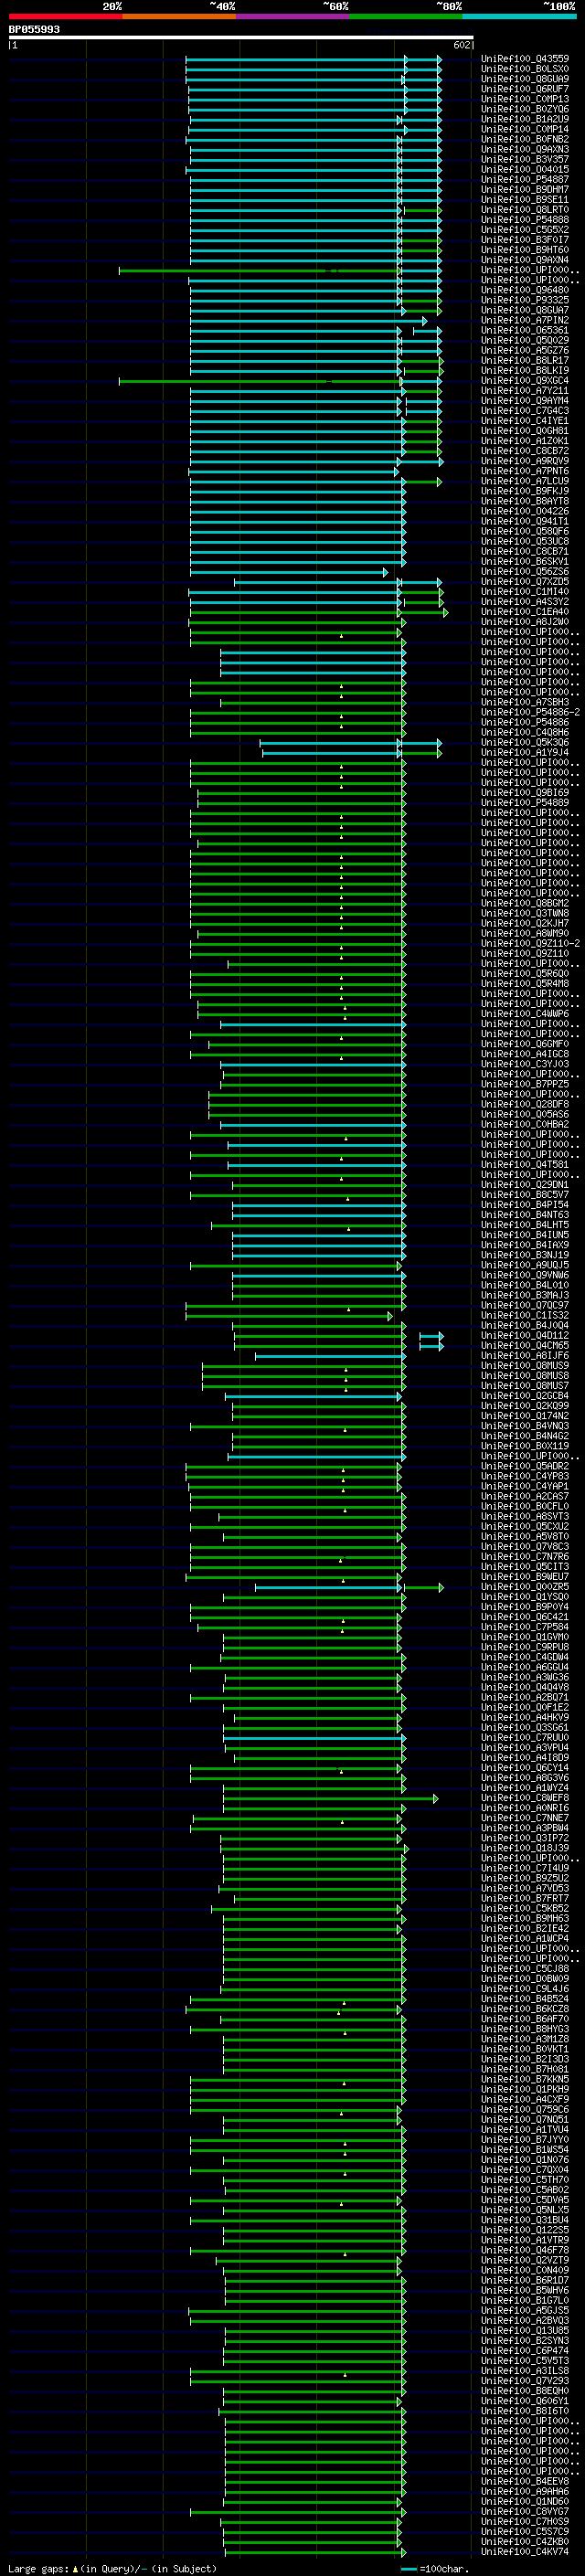Screen dimensions: 585x2576
Task: Click the purple ~60% identity legend bar
Action: [292, 16]
